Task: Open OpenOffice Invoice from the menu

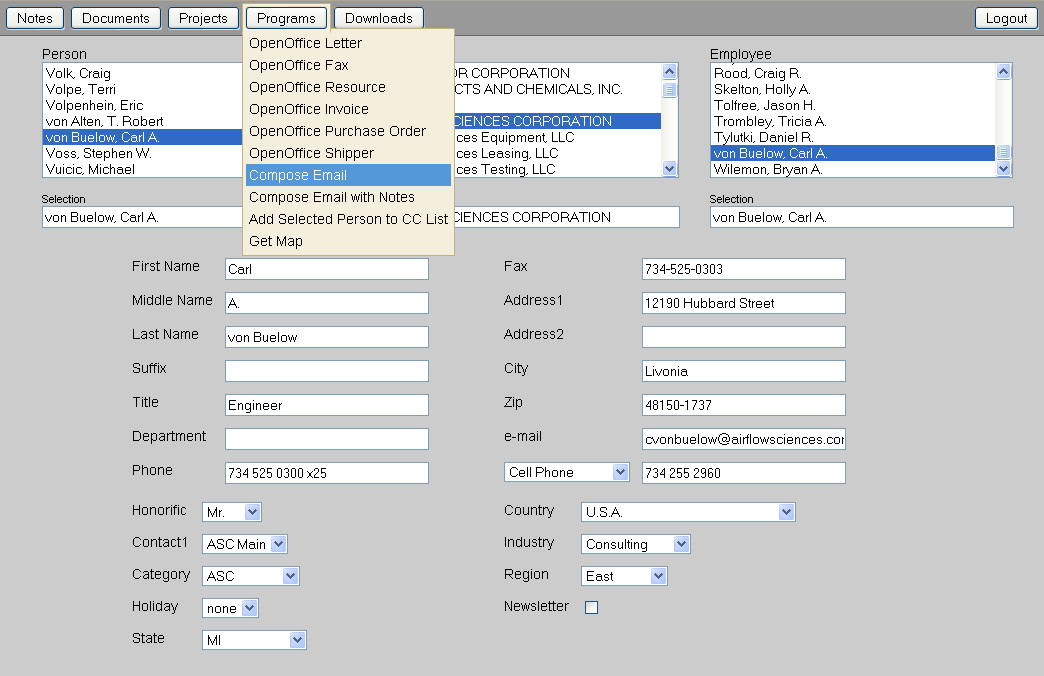Action: pyautogui.click(x=308, y=109)
